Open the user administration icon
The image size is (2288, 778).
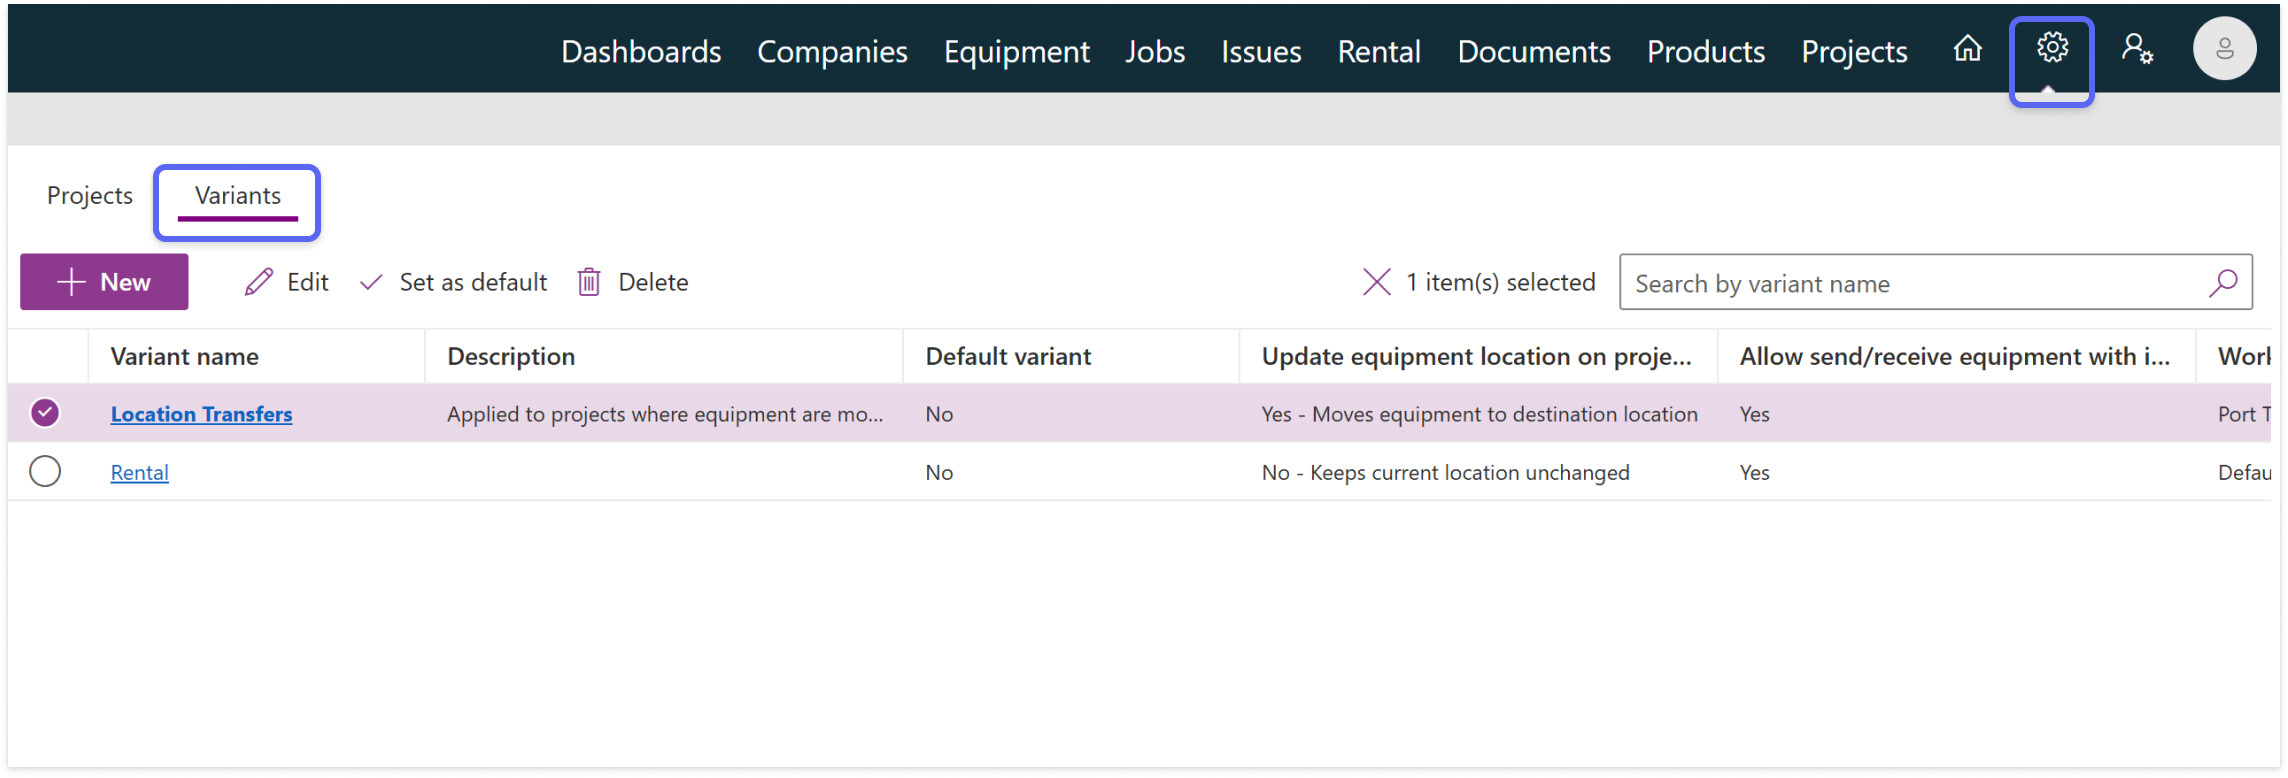click(x=2137, y=48)
